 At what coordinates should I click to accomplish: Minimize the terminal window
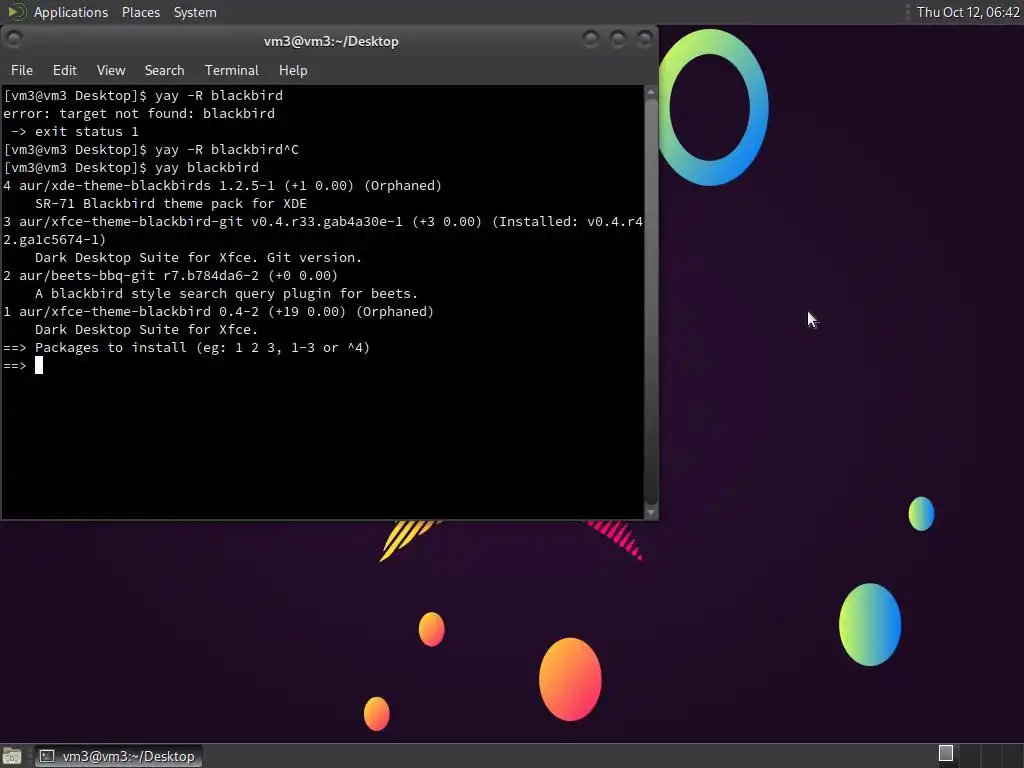591,40
